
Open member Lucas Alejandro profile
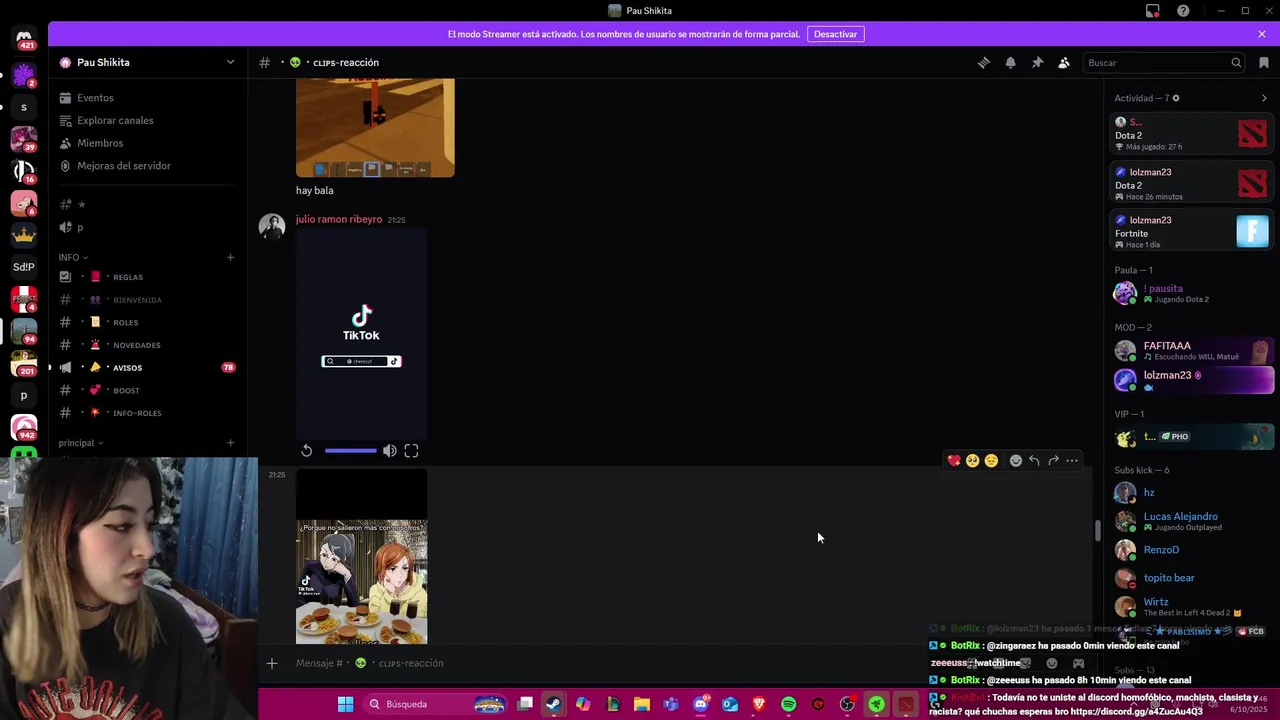point(1192,521)
